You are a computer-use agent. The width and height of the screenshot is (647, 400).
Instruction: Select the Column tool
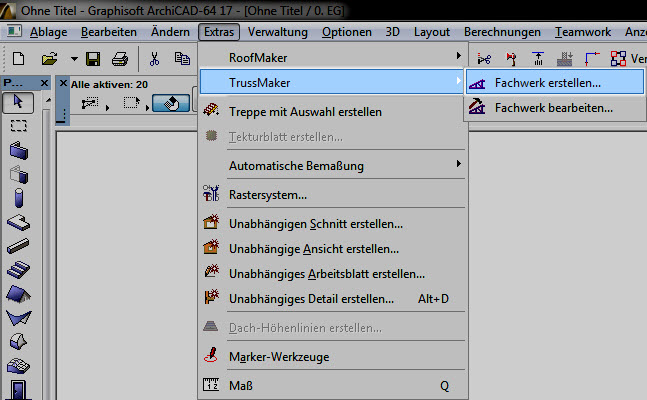tap(19, 198)
